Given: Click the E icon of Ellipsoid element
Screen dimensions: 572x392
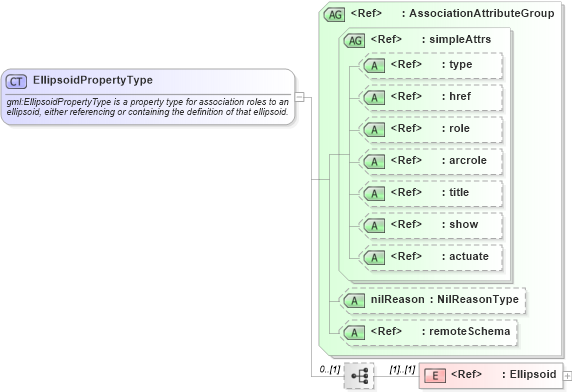Looking at the screenshot, I should point(435,376).
